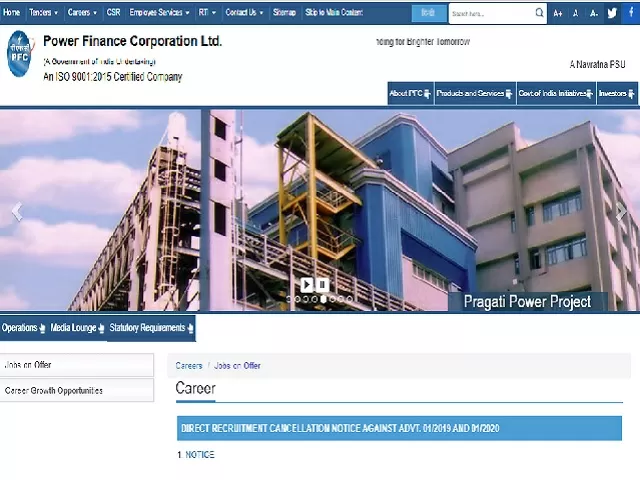Open Career Growth Opportunities in sidebar

pos(77,390)
